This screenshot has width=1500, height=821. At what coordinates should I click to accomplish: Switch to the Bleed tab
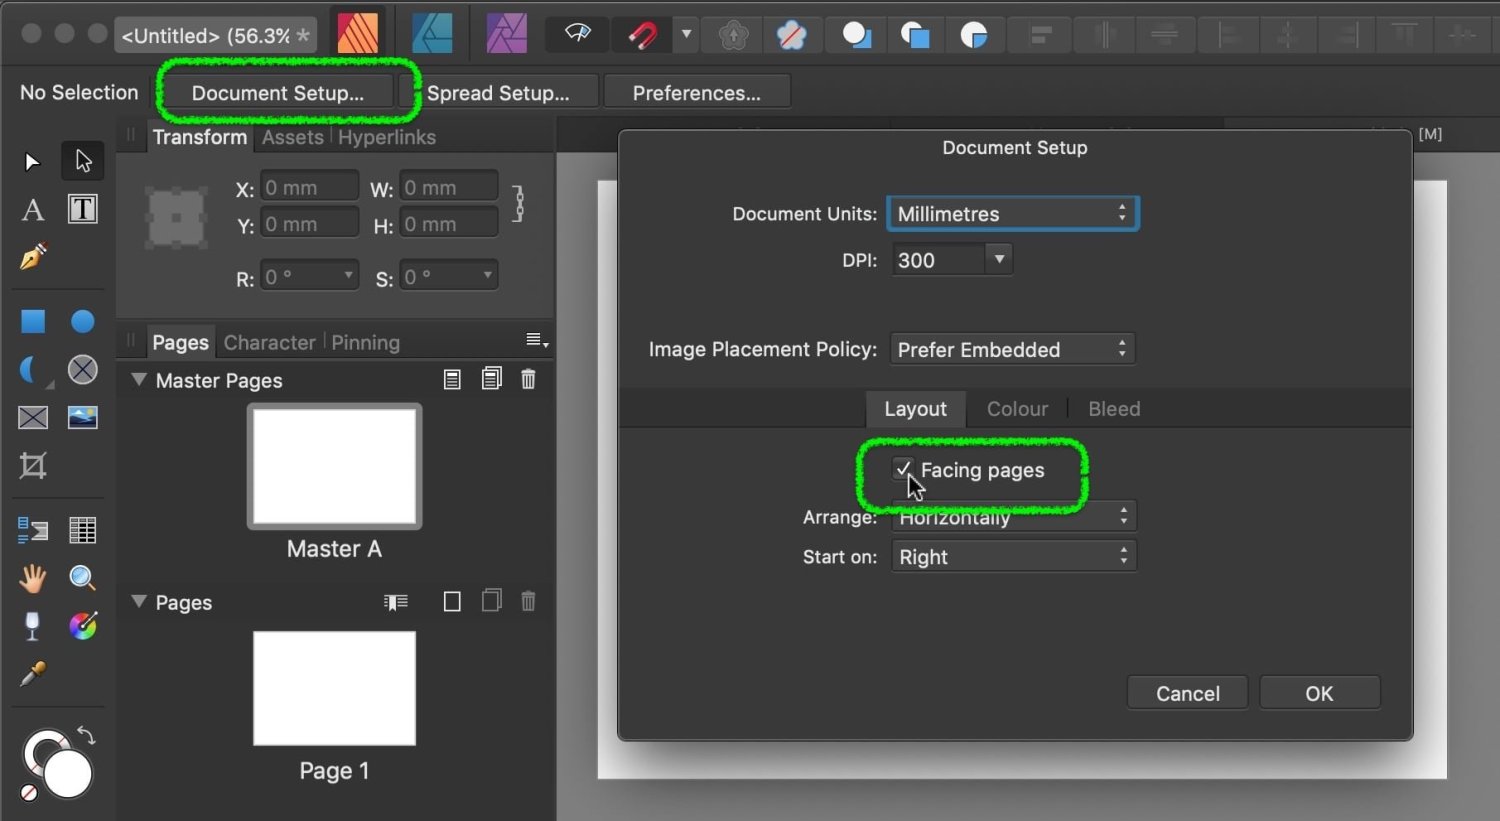coord(1113,409)
